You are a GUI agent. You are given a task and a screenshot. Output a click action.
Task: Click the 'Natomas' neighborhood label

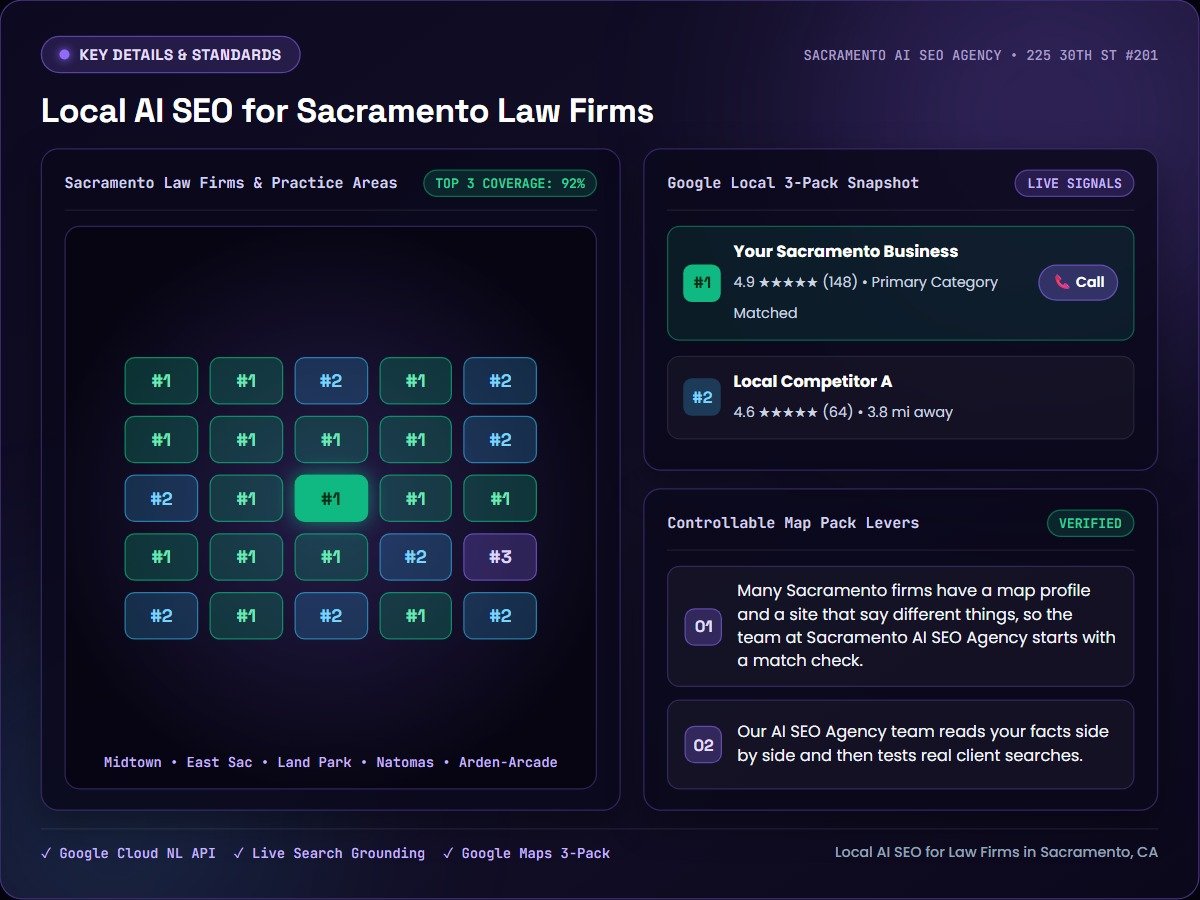click(405, 762)
